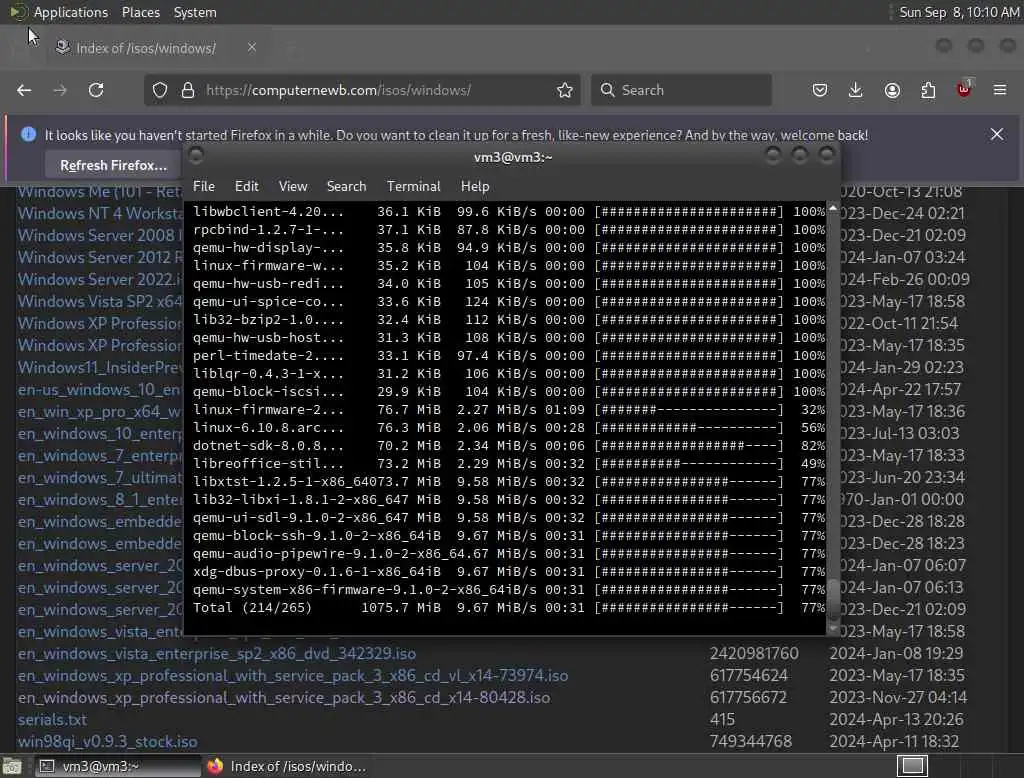Open the Pocket save icon

pyautogui.click(x=820, y=90)
